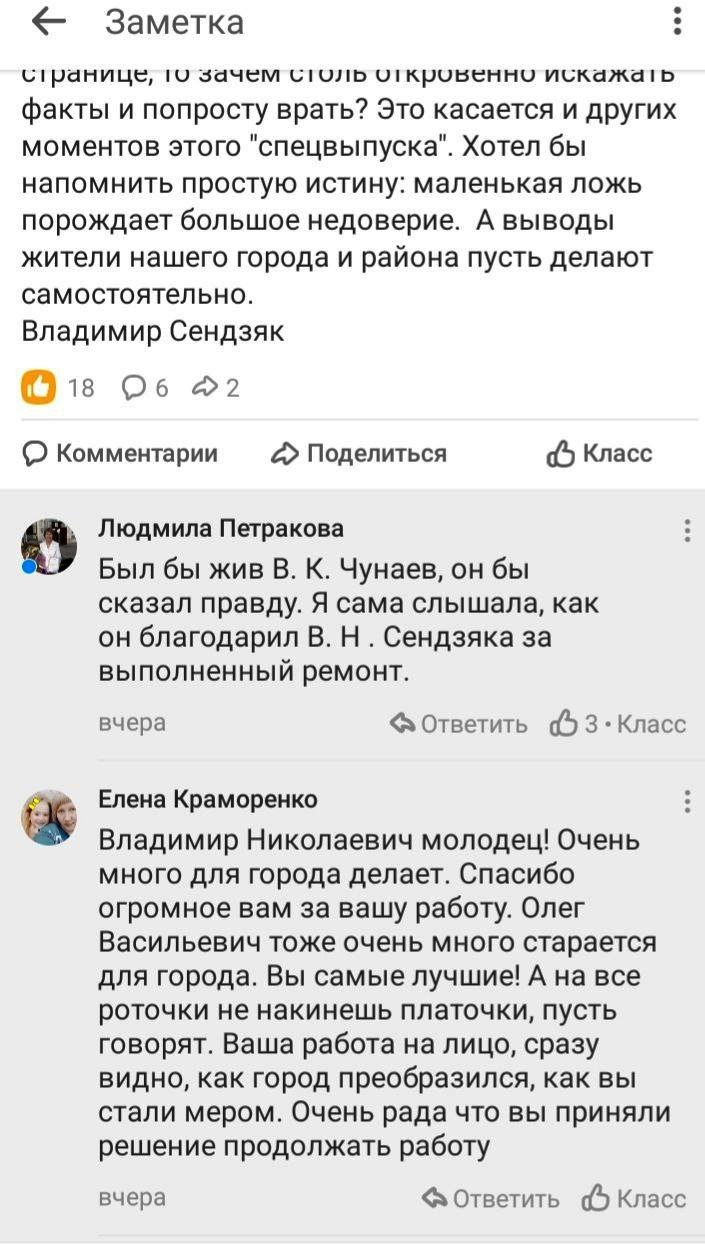The image size is (705, 1246).
Task: Open the three-dot menu in the header
Action: click(678, 22)
